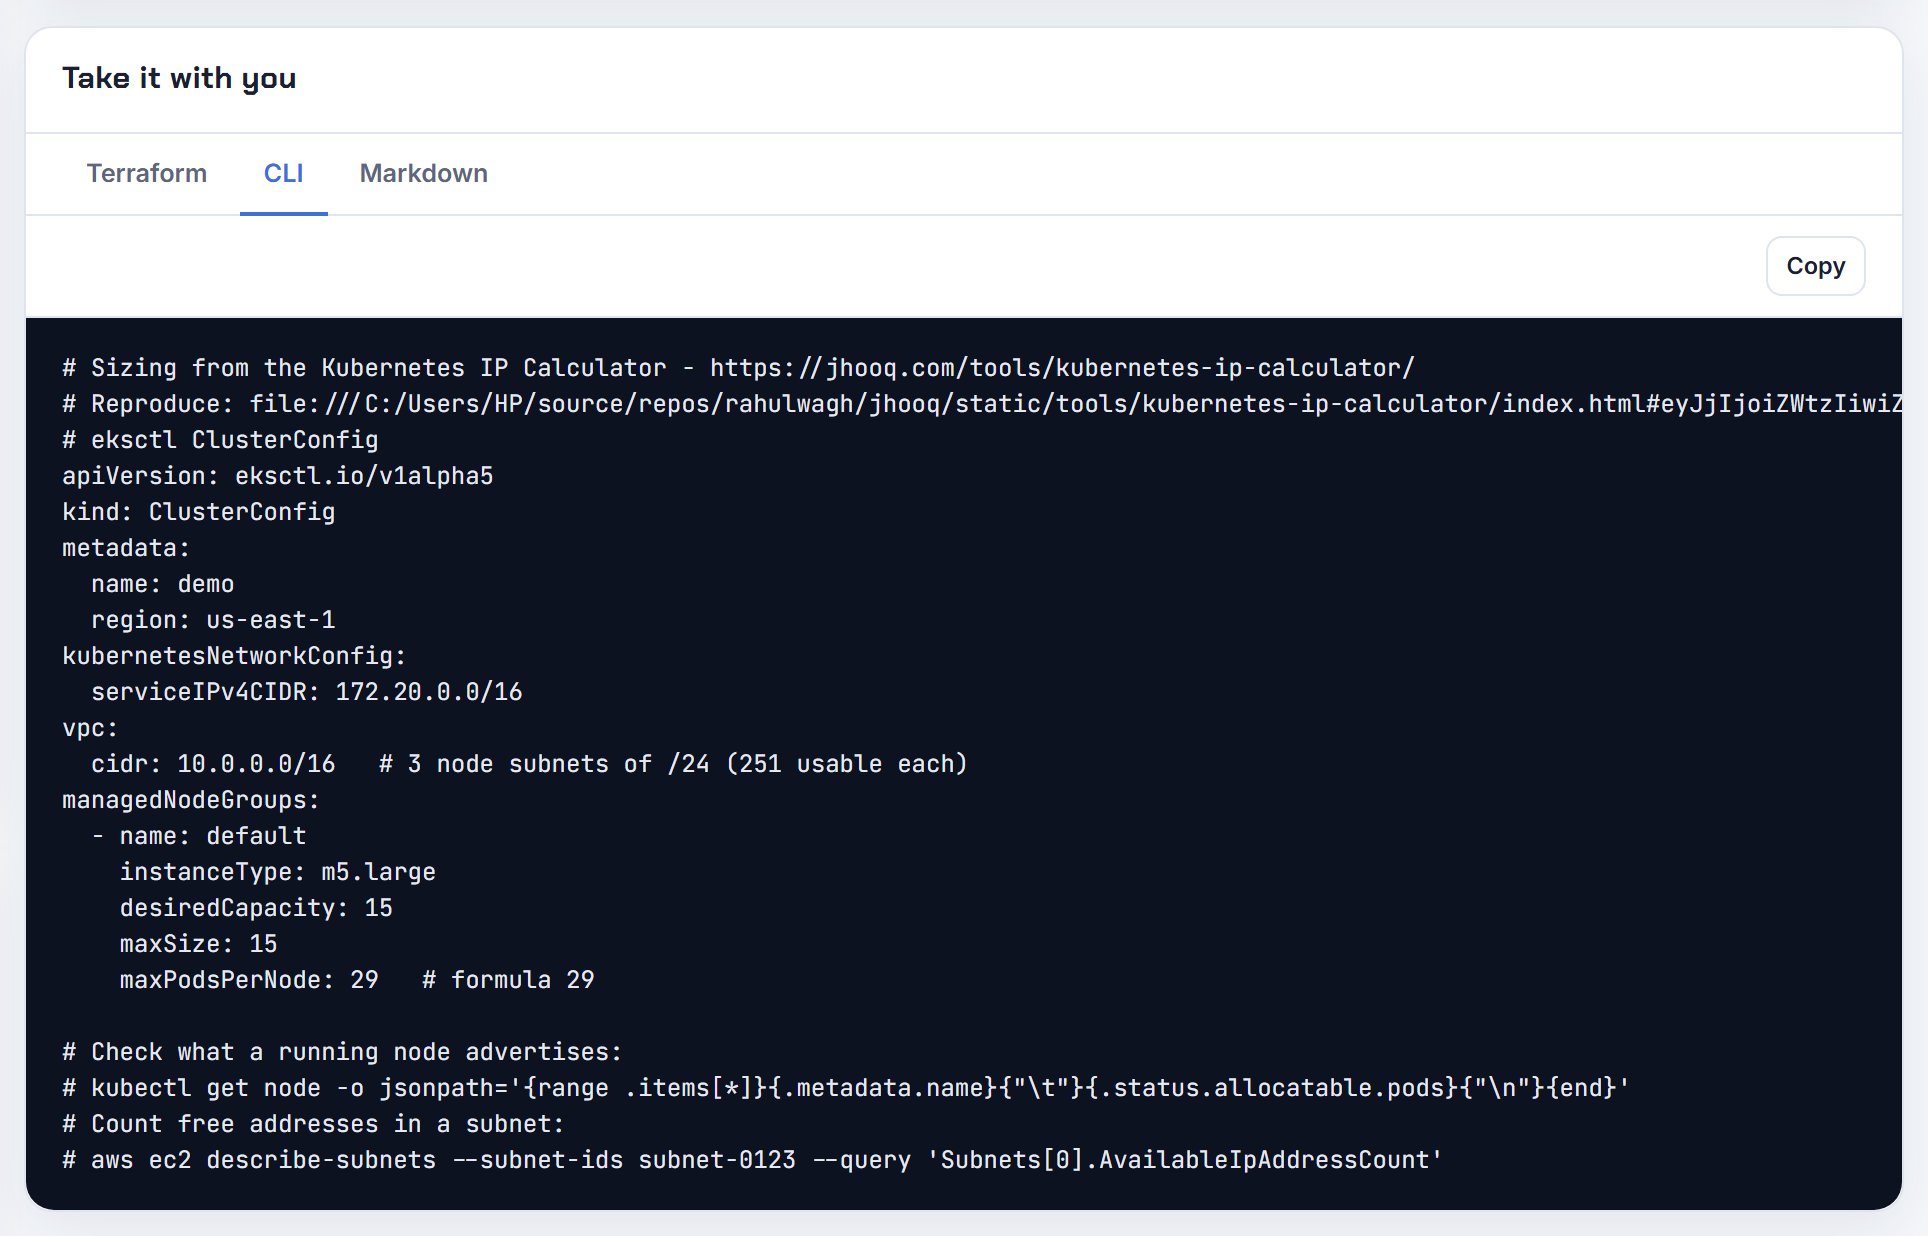
Task: Select the CLI tab
Action: pos(284,174)
